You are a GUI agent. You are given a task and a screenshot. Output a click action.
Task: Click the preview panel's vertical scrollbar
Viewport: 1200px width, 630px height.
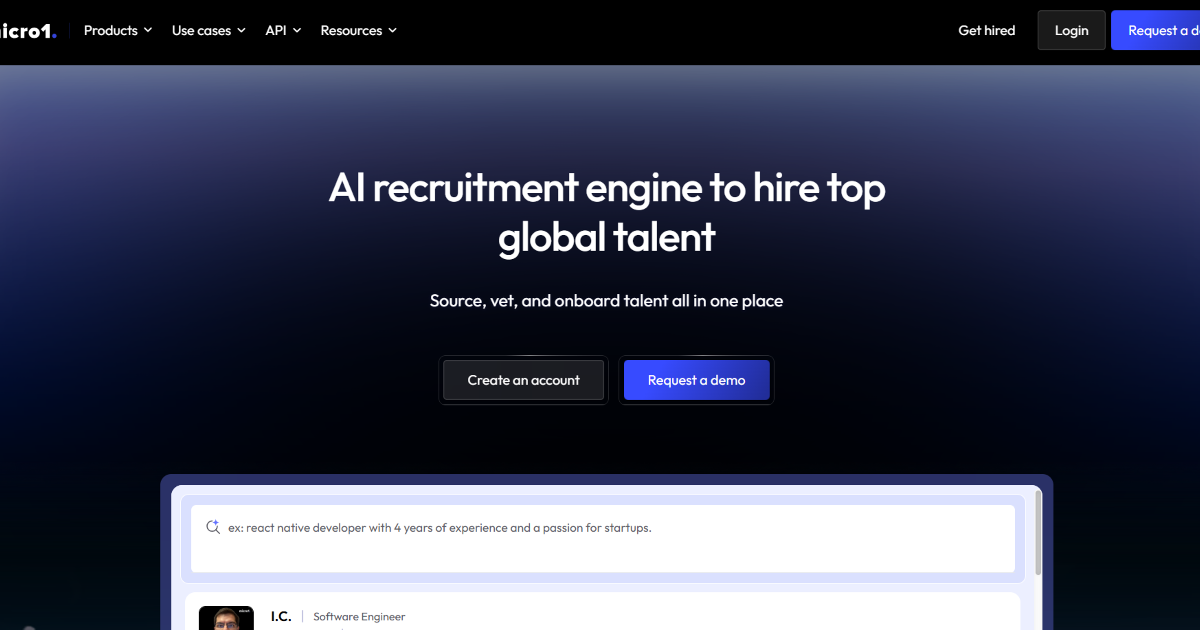(x=1037, y=532)
